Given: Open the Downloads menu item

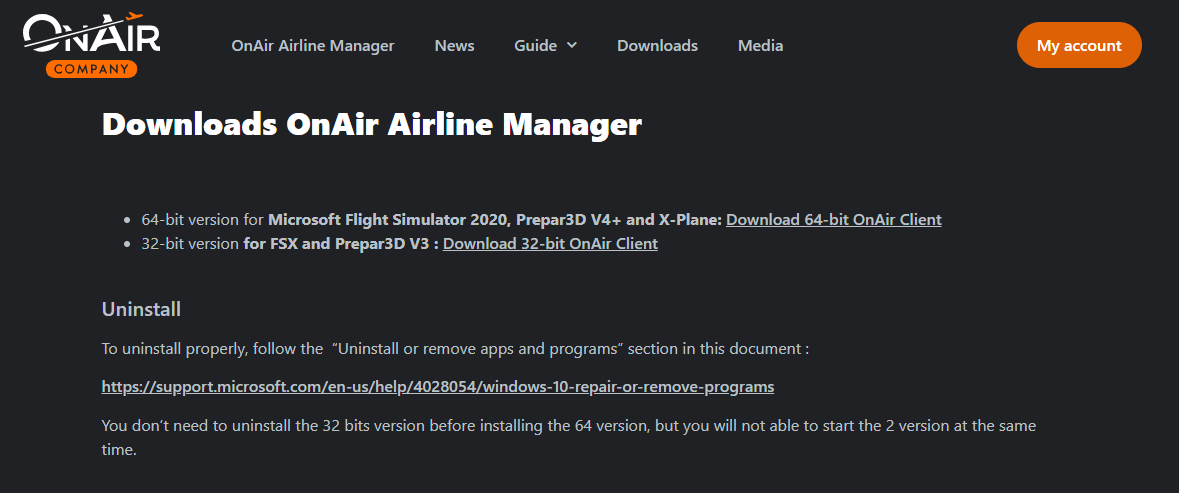Looking at the screenshot, I should [657, 46].
